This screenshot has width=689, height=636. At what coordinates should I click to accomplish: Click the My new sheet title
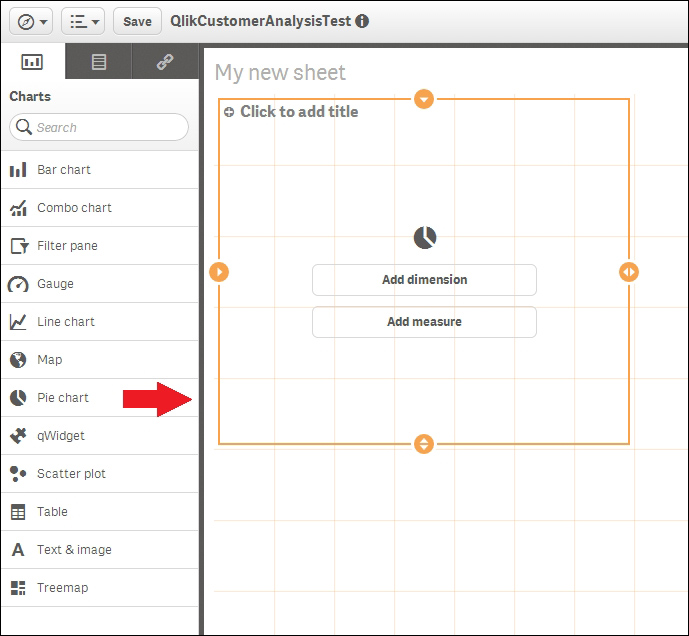[280, 73]
